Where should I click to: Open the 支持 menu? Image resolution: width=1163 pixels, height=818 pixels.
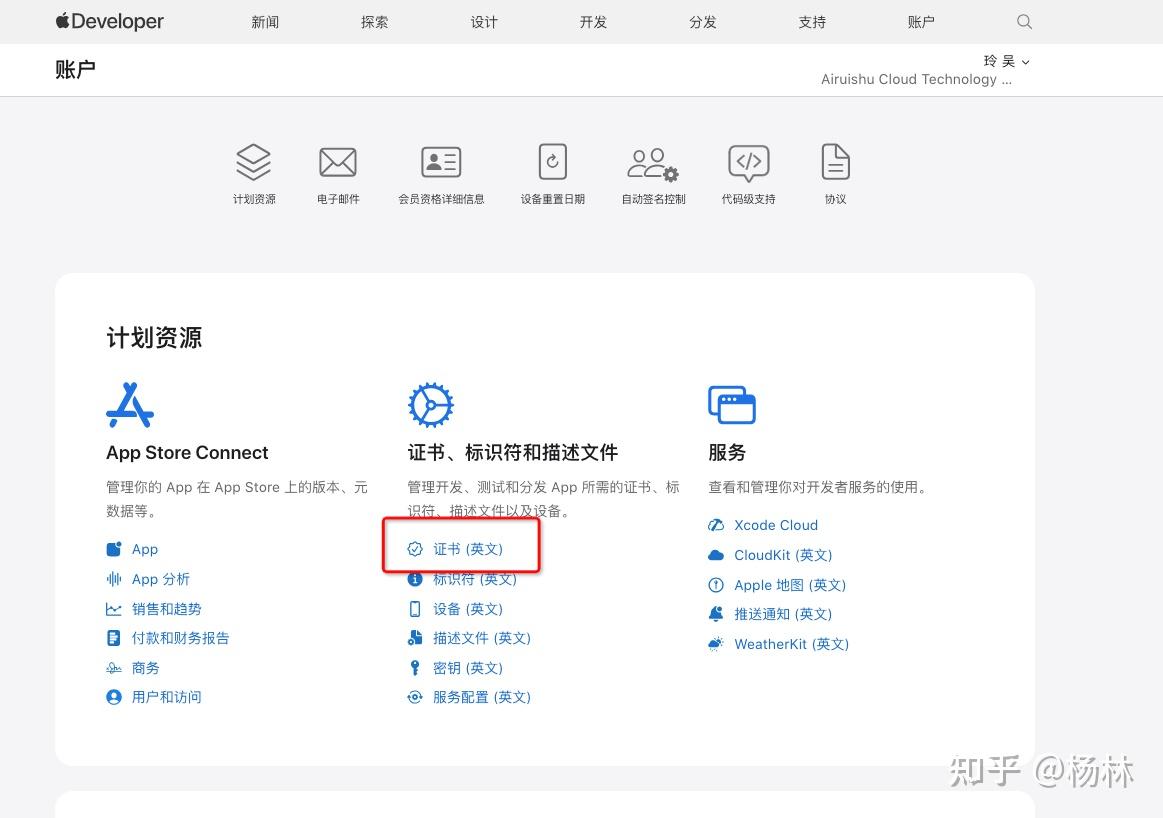tap(812, 22)
